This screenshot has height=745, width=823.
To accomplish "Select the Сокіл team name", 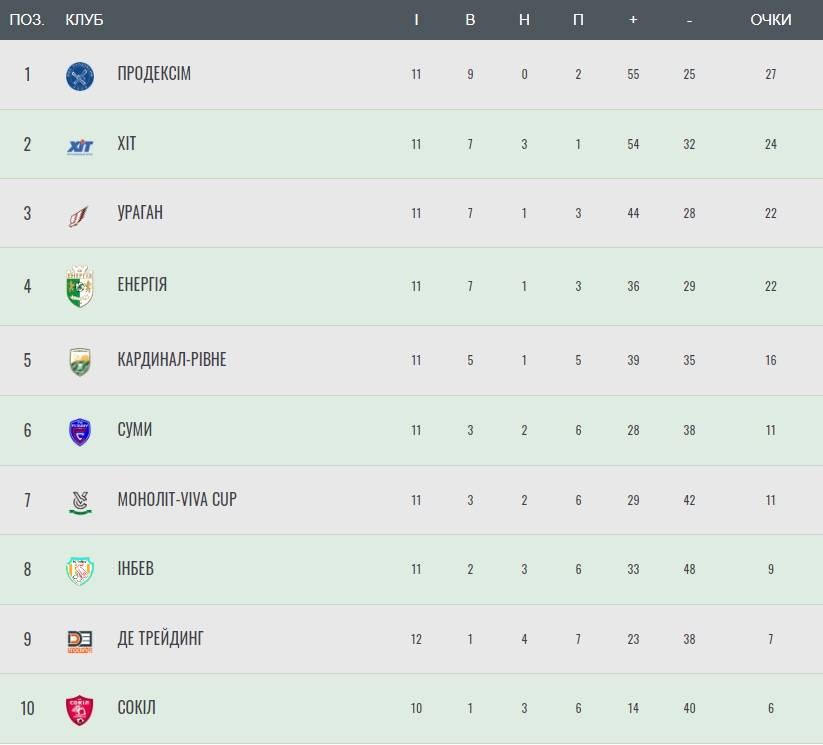I will click(x=137, y=707).
